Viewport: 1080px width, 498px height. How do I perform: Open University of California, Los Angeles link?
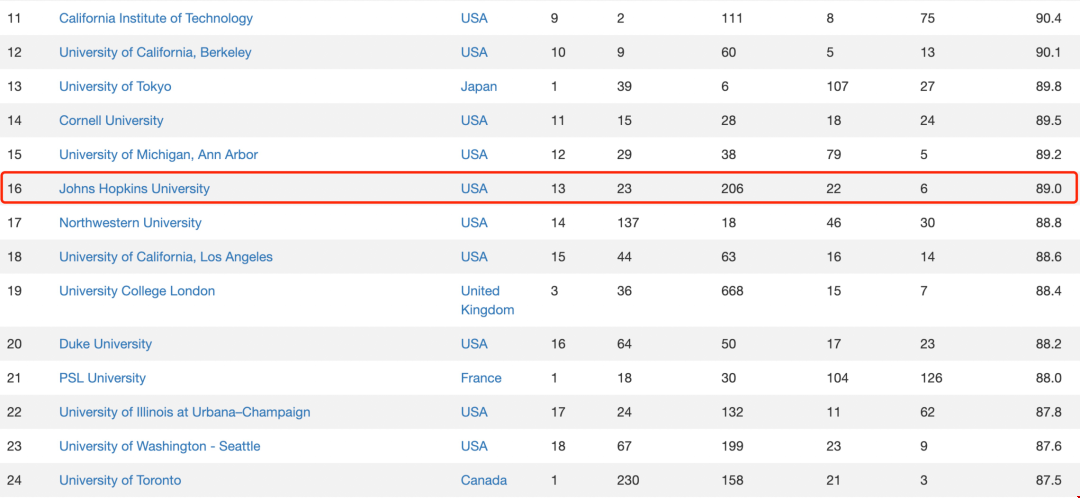(x=166, y=257)
